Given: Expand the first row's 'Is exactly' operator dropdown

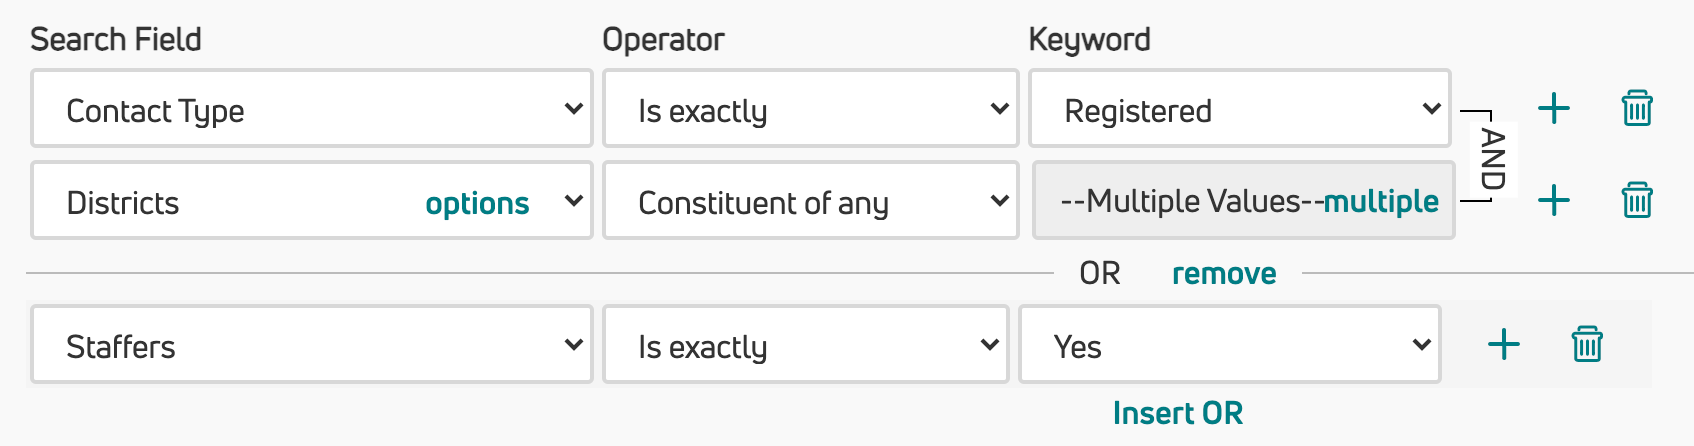Looking at the screenshot, I should (x=811, y=108).
